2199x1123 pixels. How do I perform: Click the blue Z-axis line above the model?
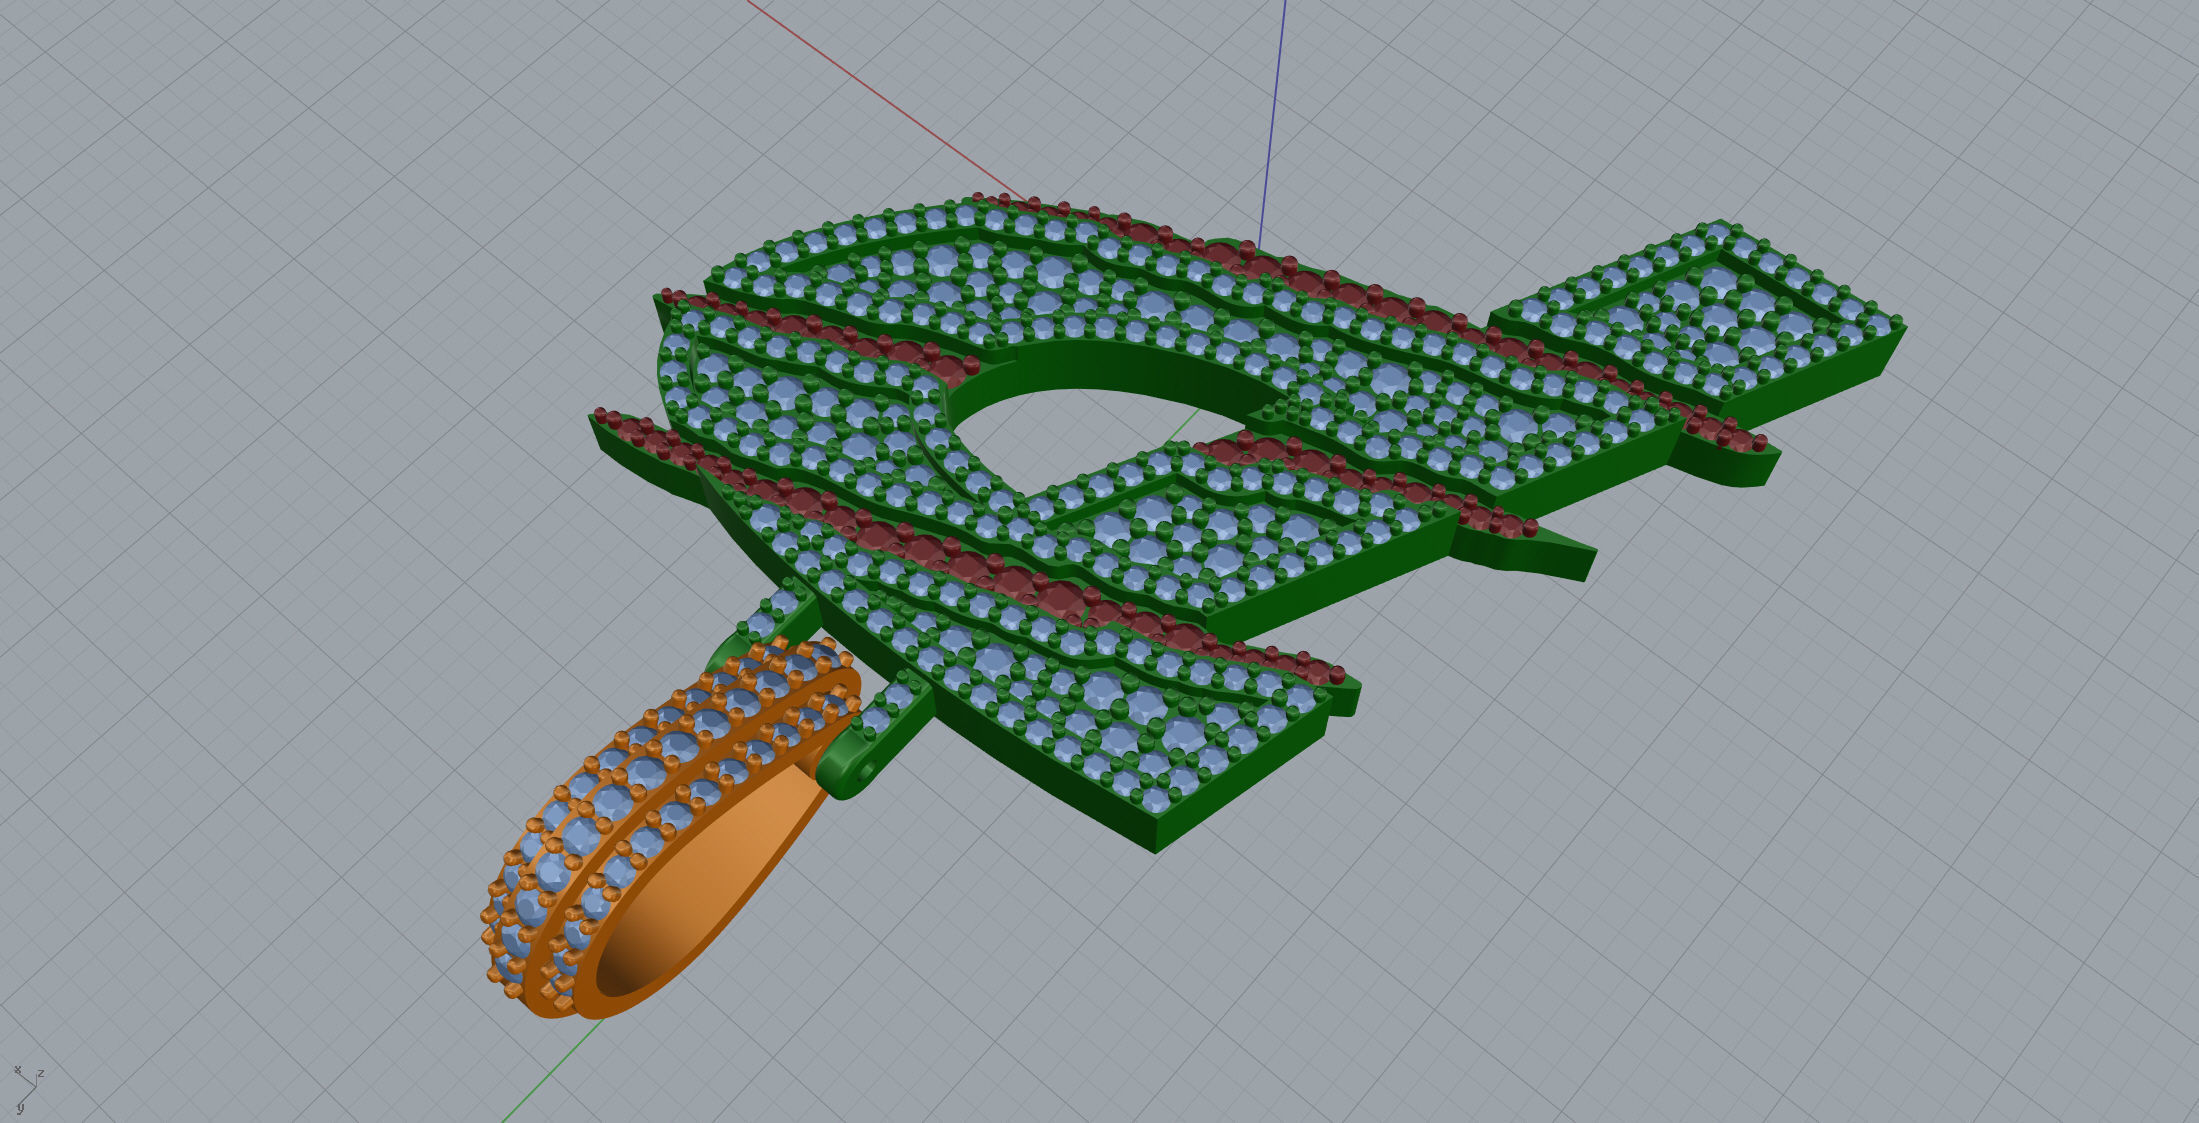coord(1271,122)
